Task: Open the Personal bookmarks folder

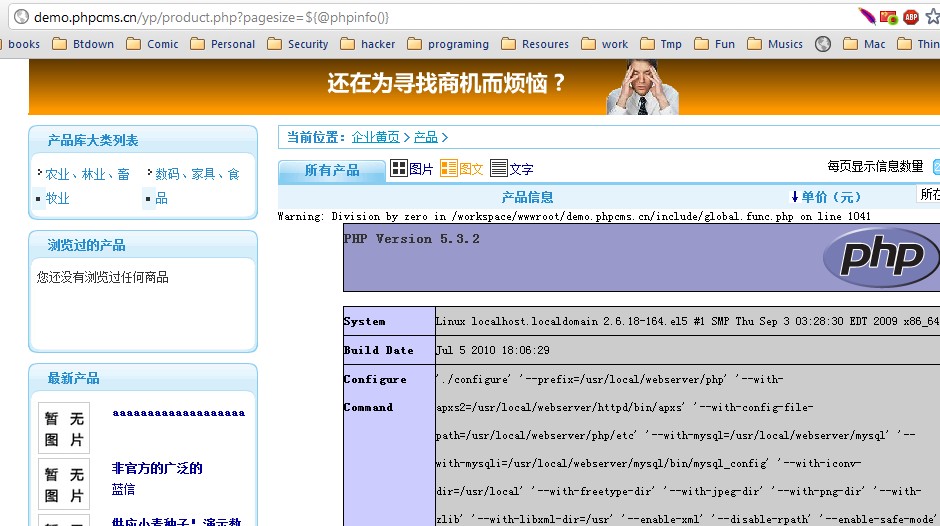Action: pos(222,44)
